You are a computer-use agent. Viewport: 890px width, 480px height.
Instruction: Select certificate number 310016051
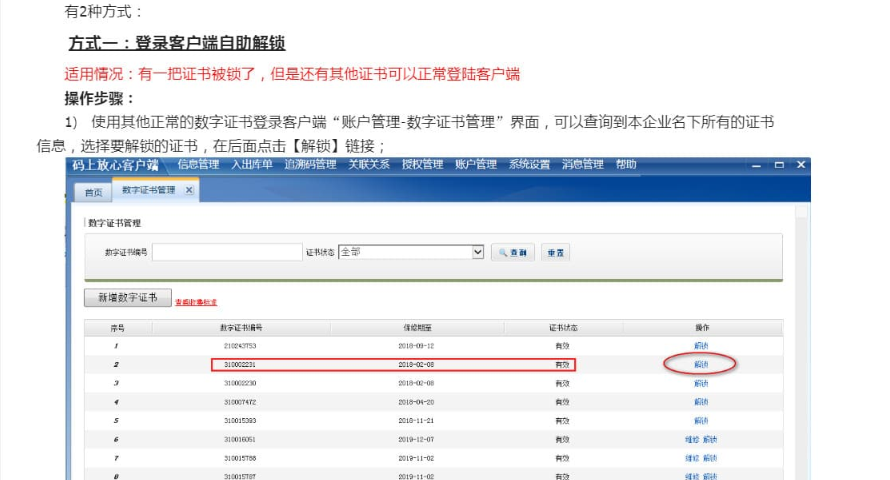(x=240, y=439)
